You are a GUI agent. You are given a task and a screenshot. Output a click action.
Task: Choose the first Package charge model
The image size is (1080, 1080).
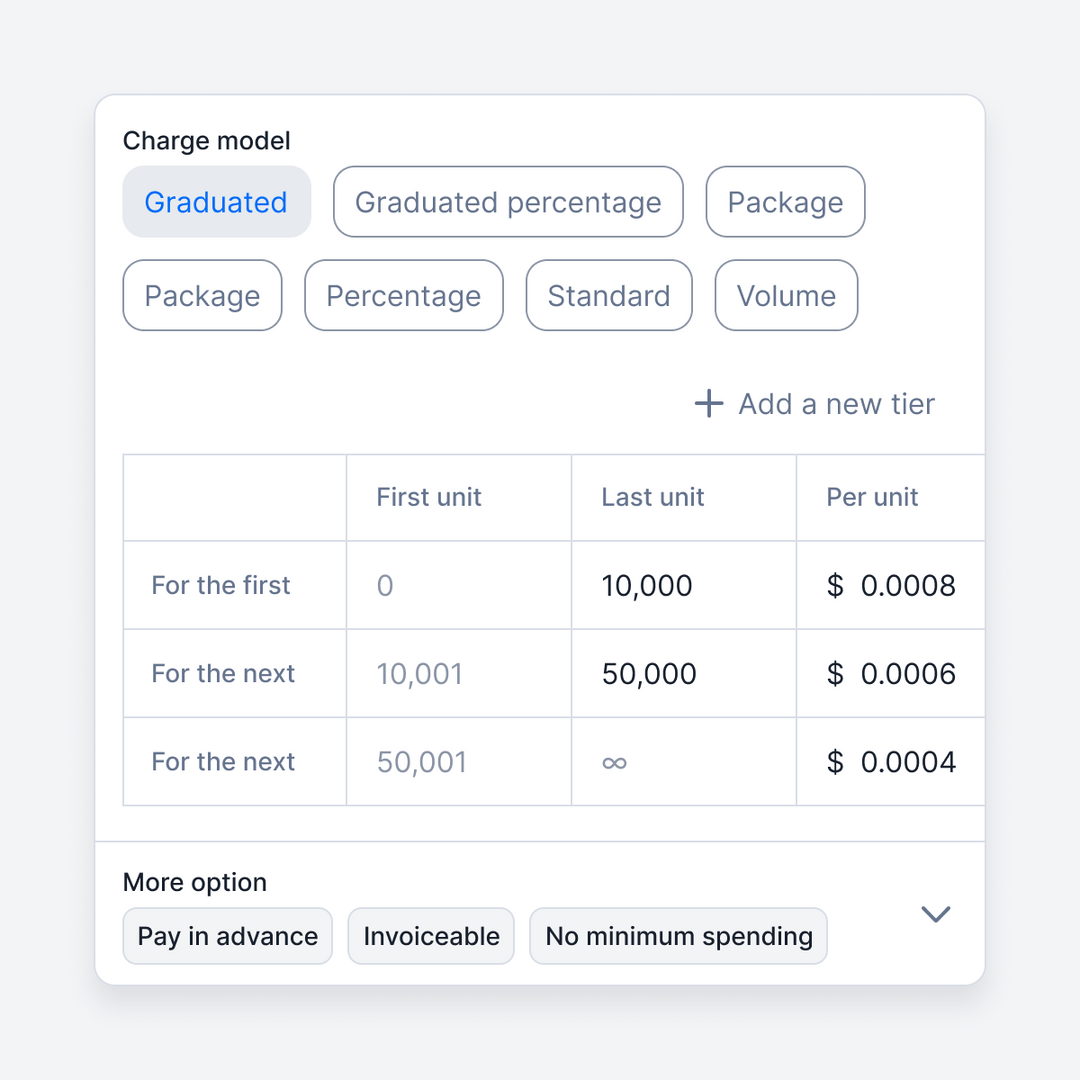[x=785, y=202]
